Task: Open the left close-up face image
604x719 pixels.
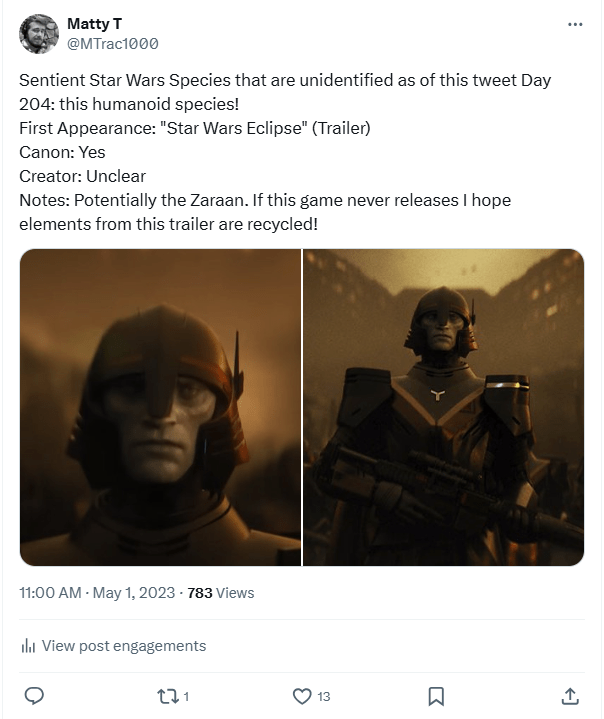Action: [x=160, y=407]
